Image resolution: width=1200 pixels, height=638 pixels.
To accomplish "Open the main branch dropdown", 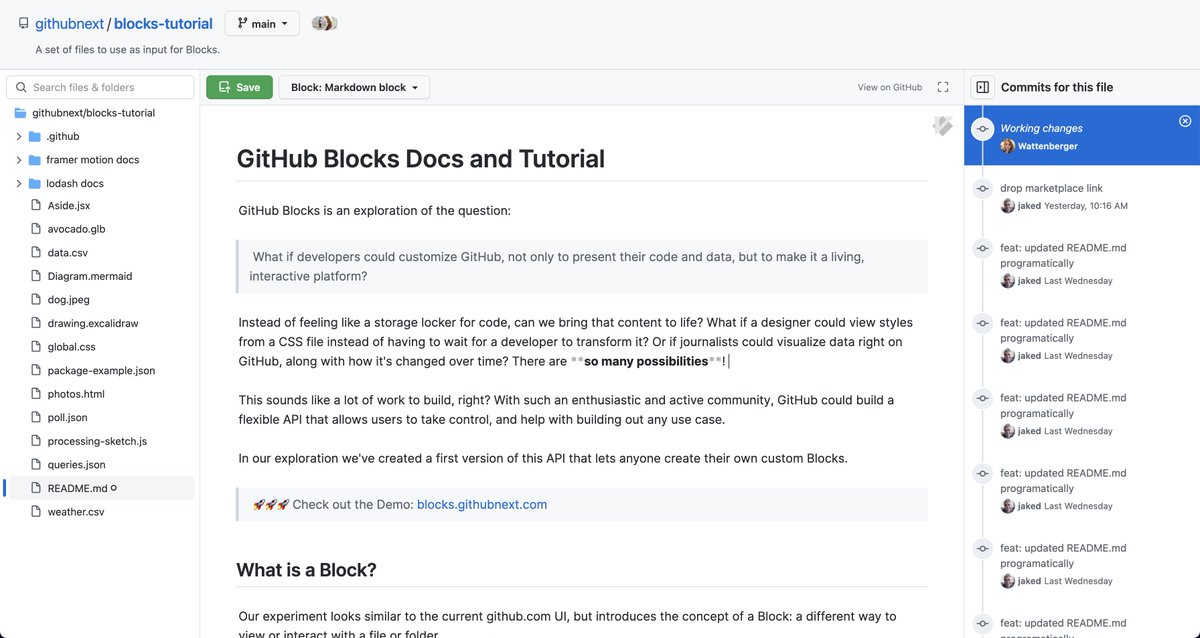I will click(262, 23).
